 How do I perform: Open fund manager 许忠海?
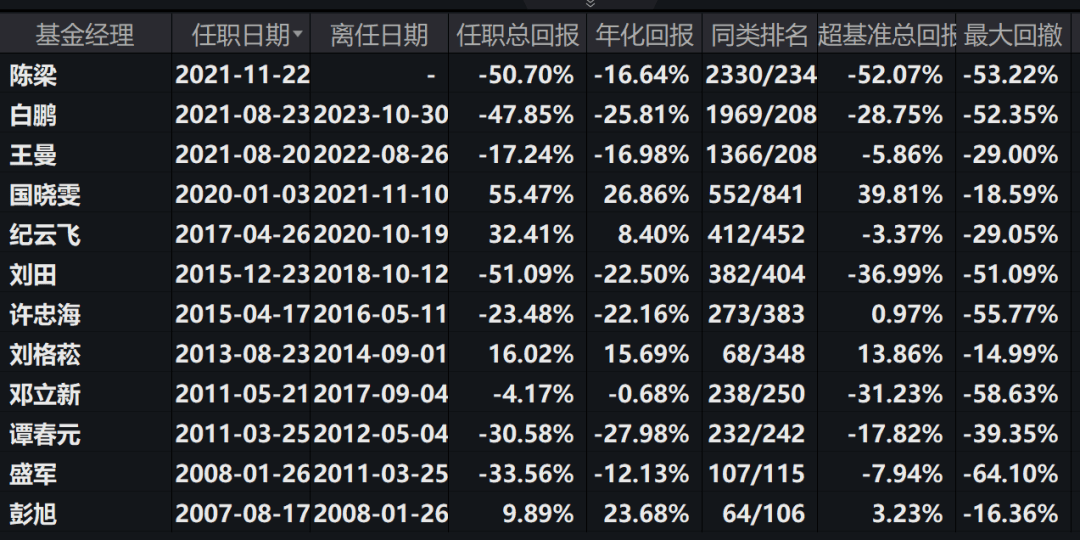coord(45,315)
